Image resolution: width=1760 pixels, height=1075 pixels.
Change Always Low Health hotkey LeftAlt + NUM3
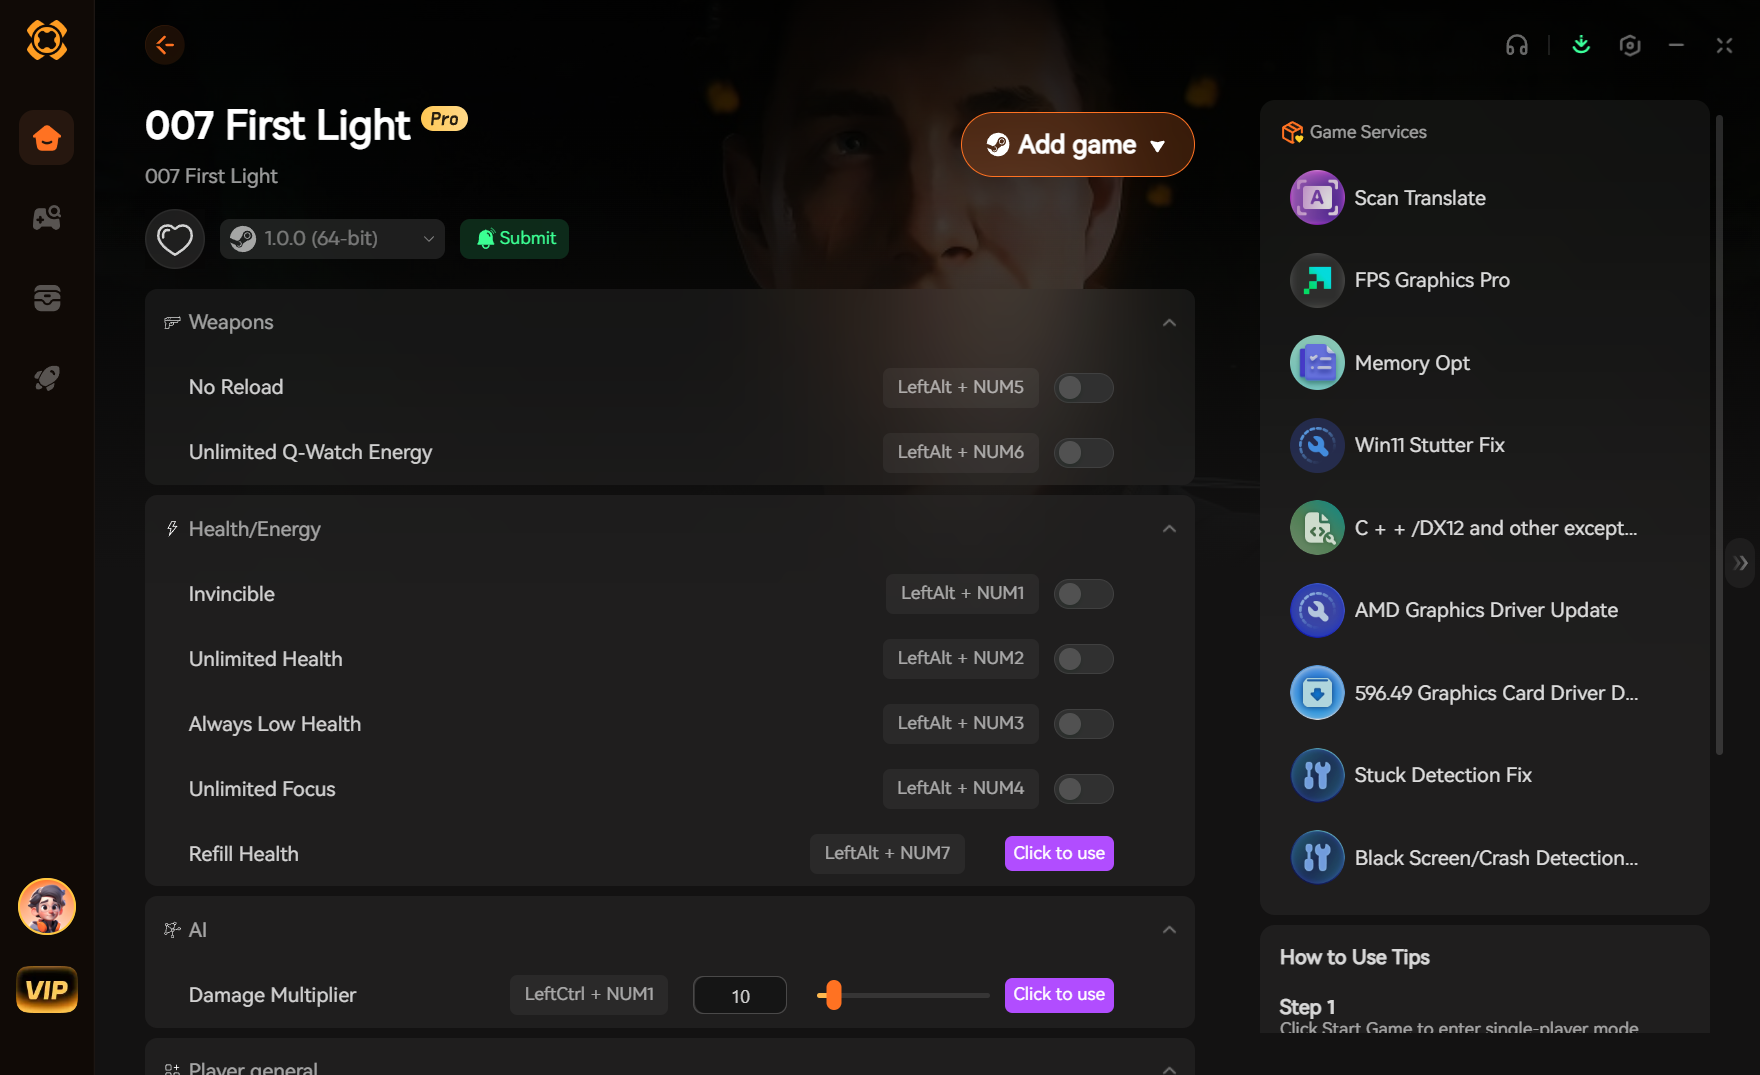tap(960, 724)
